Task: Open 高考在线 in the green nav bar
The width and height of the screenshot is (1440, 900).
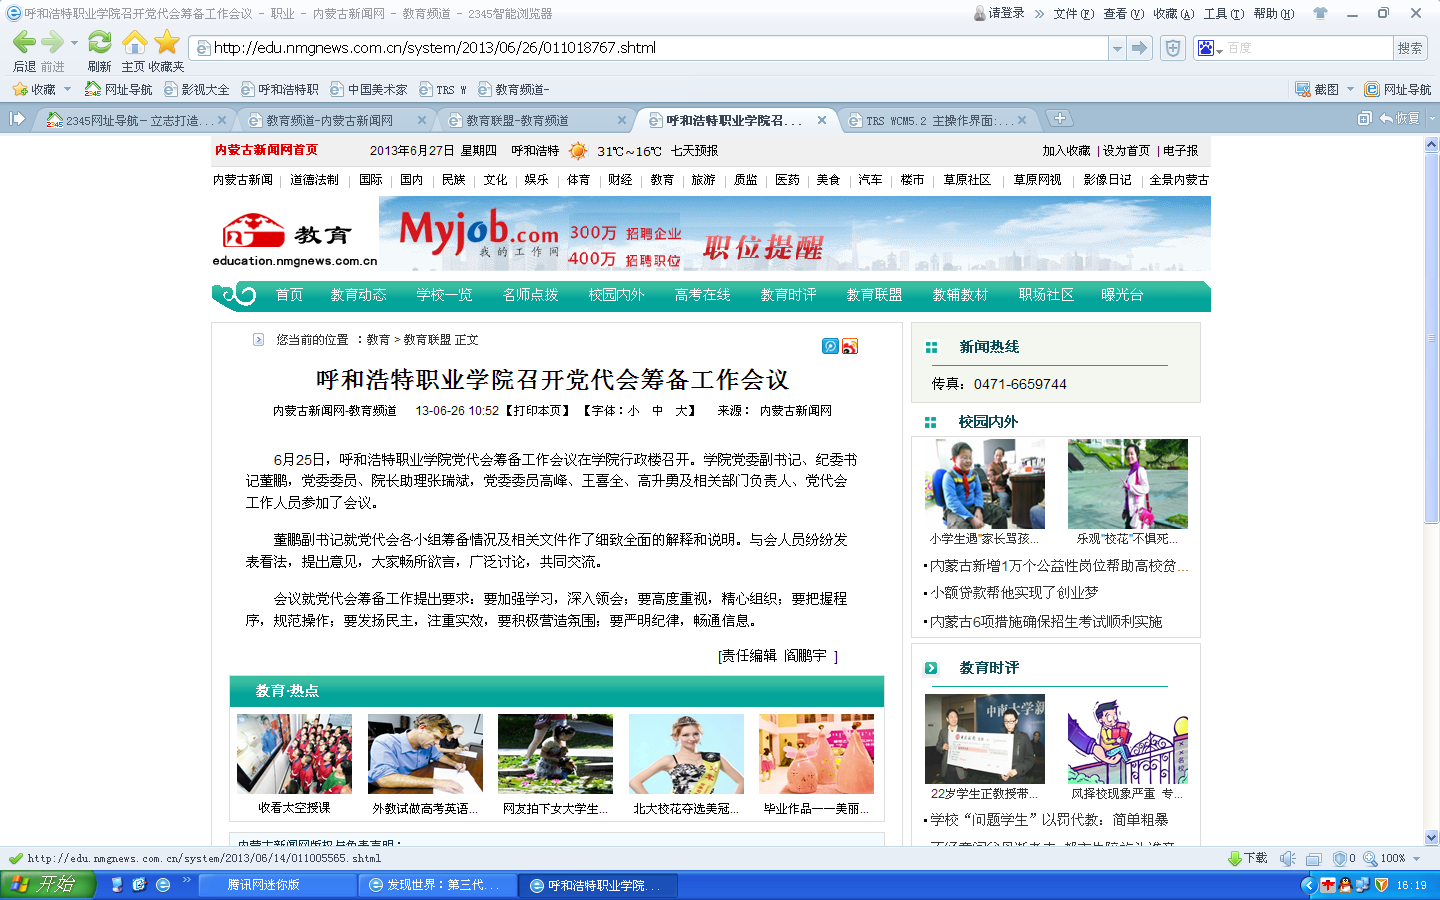Action: click(x=702, y=295)
